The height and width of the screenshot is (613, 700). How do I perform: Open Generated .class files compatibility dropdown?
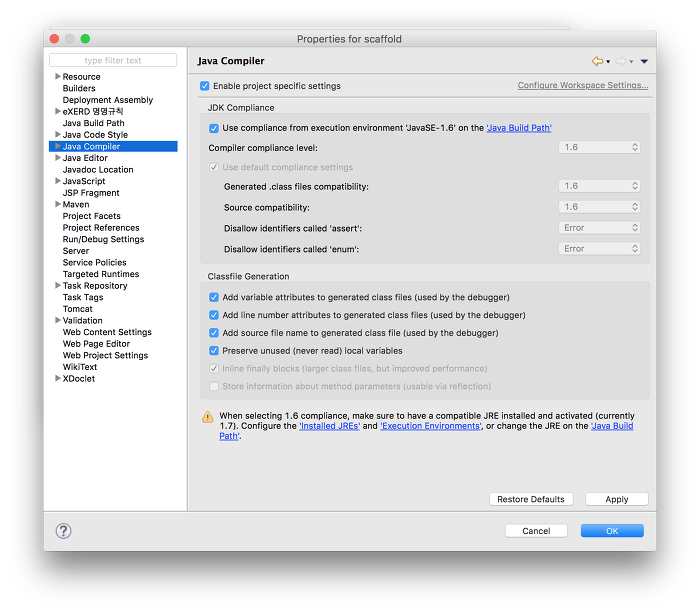(x=599, y=186)
